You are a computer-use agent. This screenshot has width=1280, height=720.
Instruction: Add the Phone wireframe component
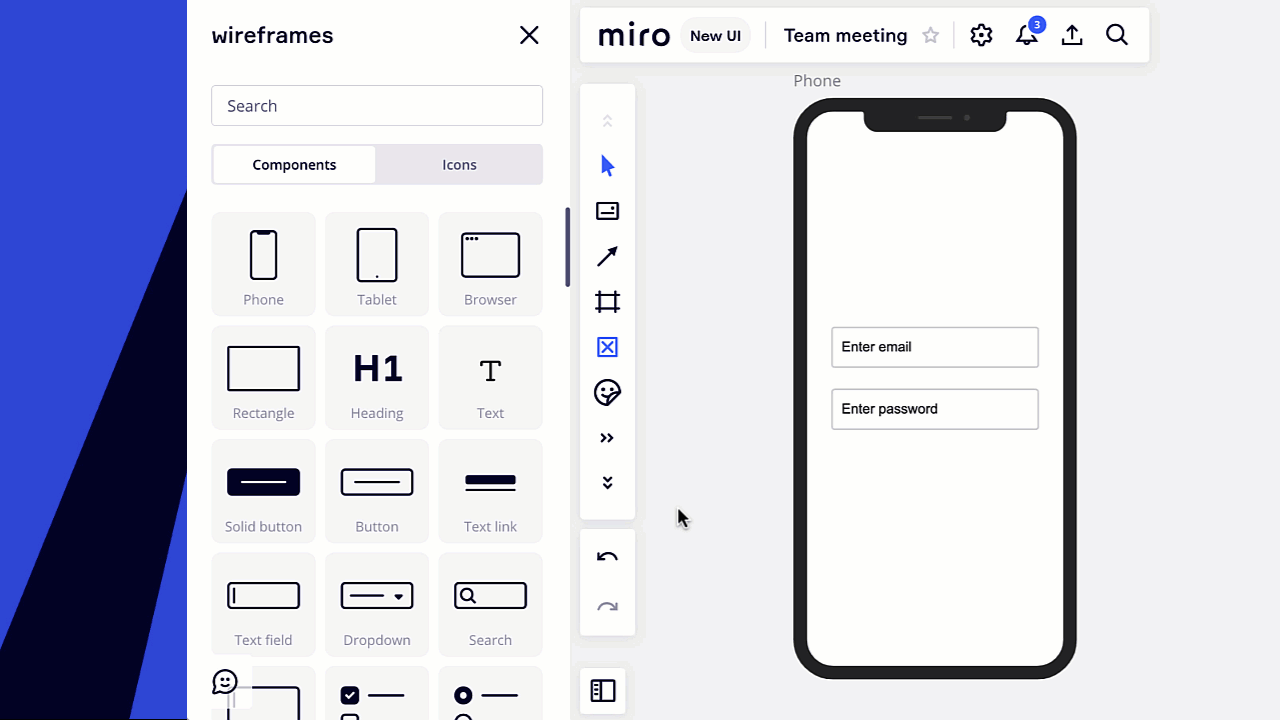[x=263, y=264]
